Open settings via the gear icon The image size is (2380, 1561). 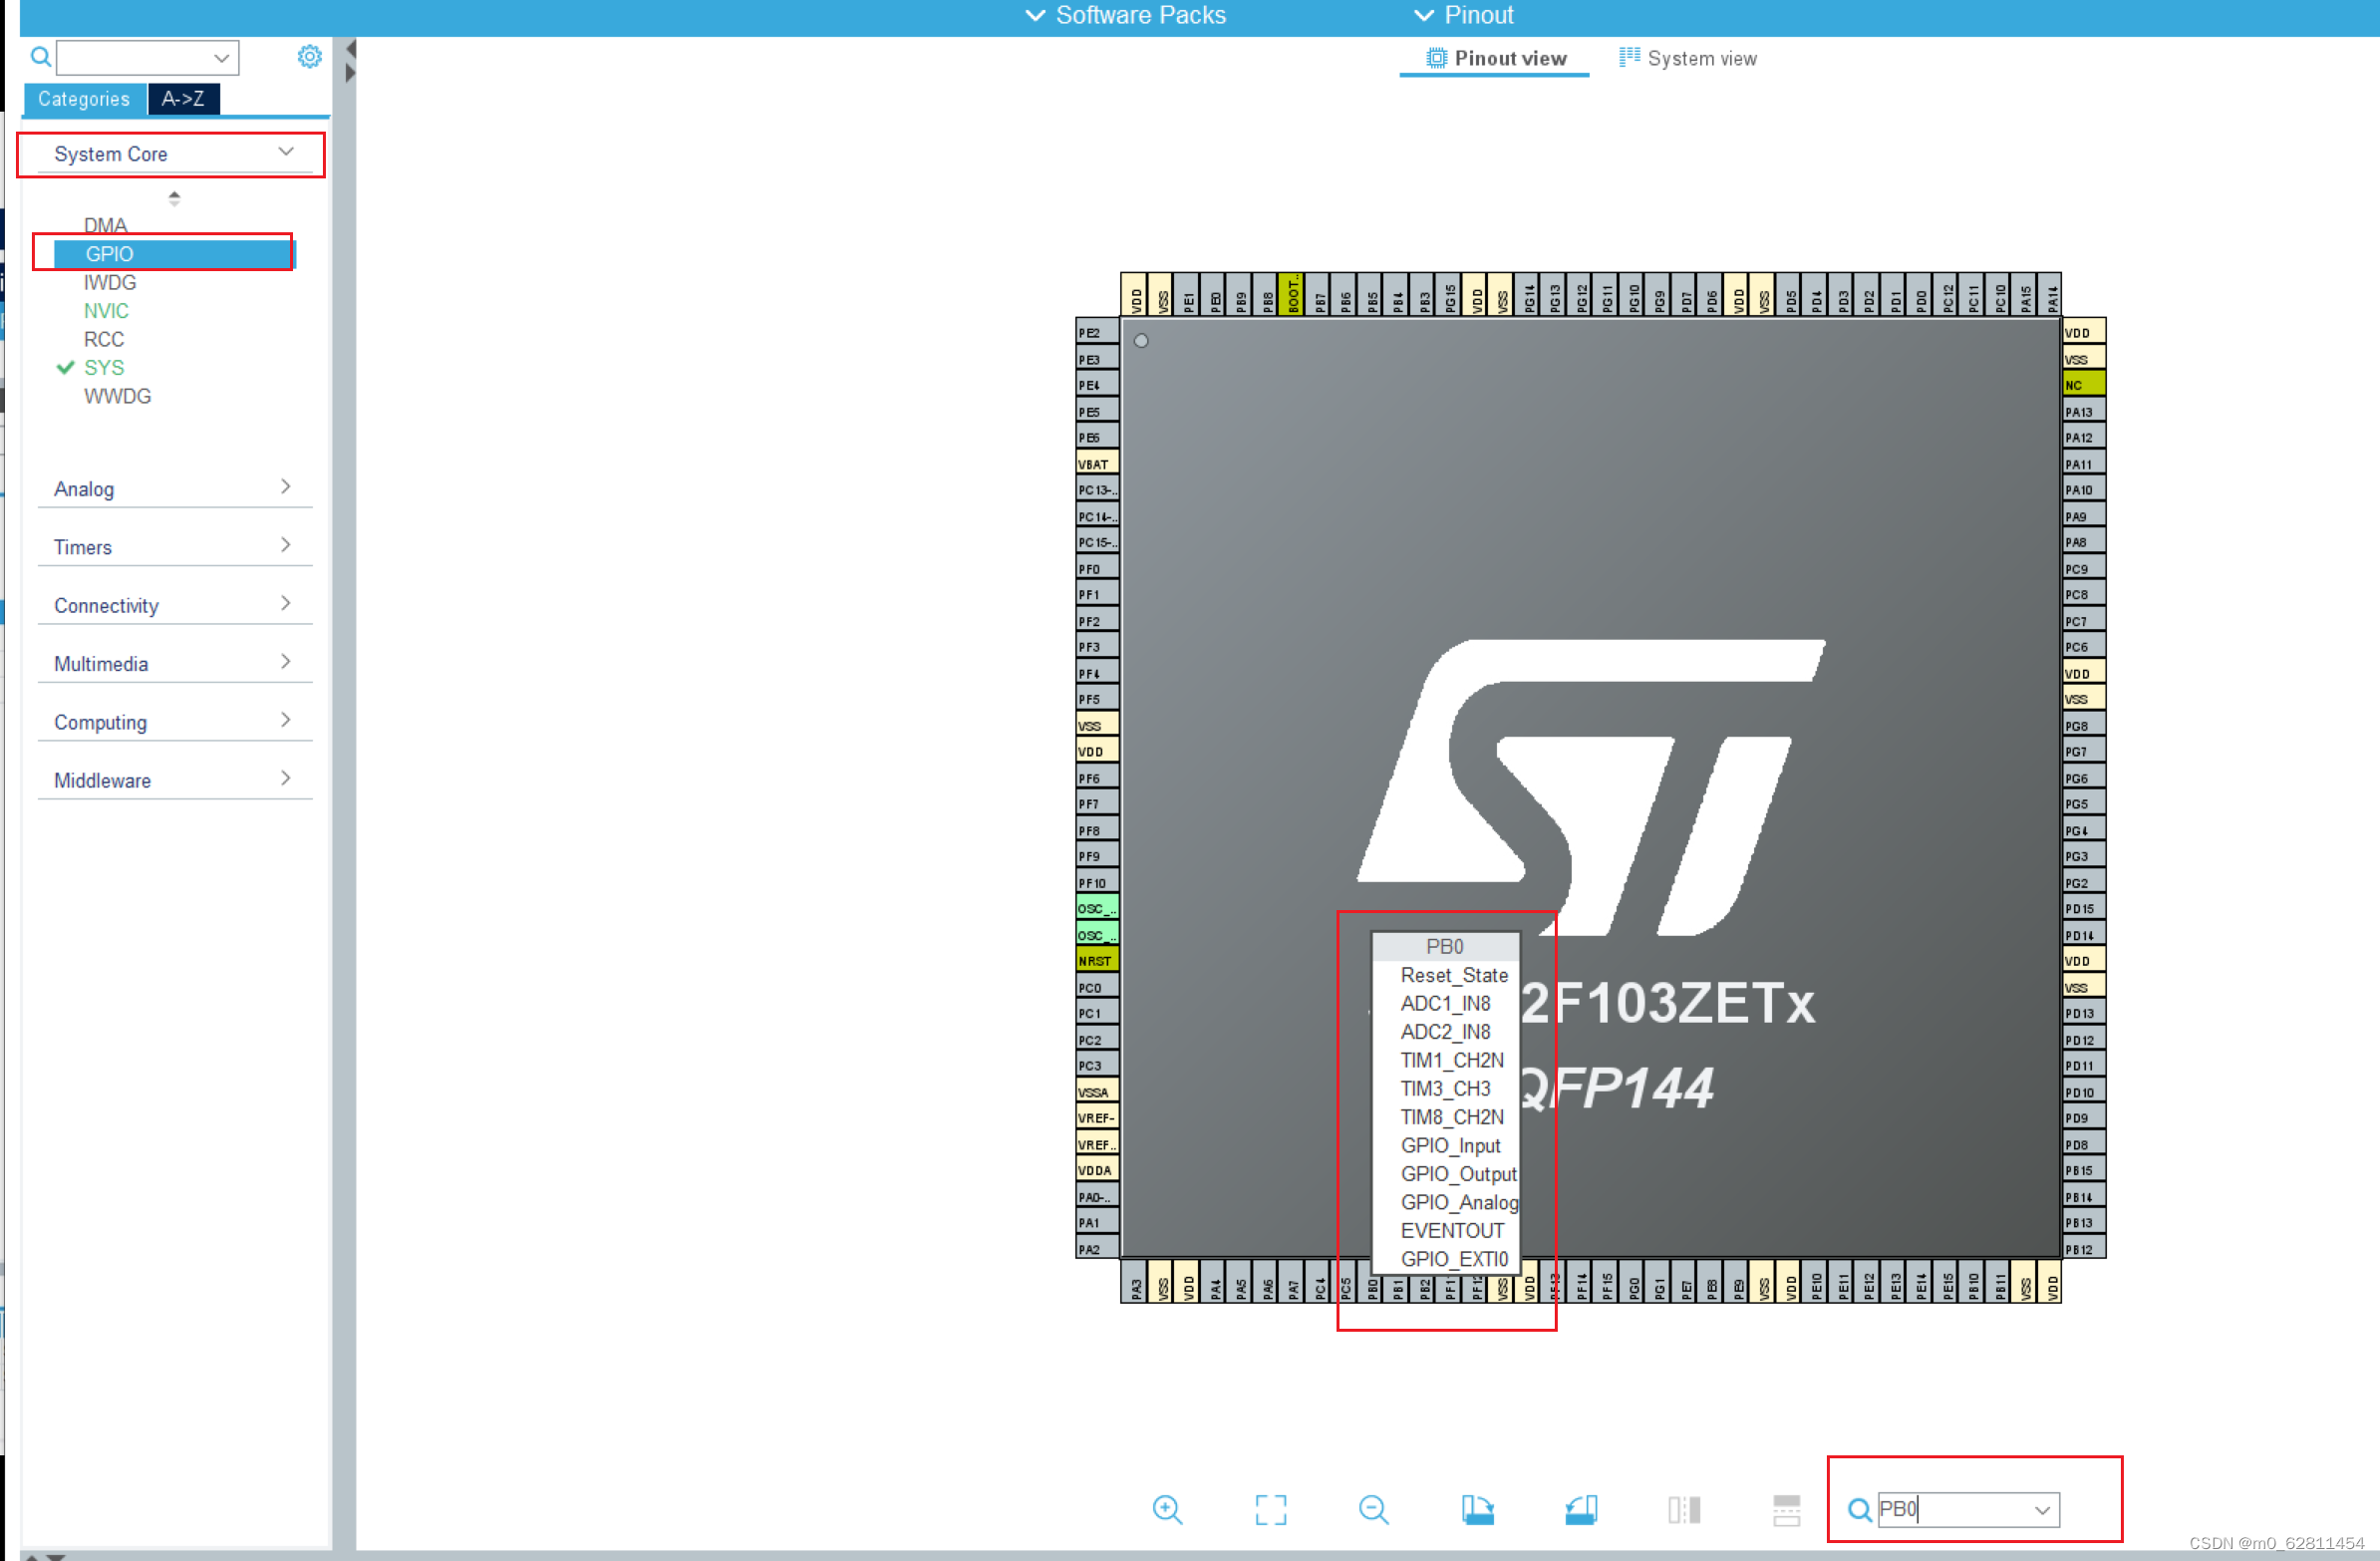click(x=310, y=56)
